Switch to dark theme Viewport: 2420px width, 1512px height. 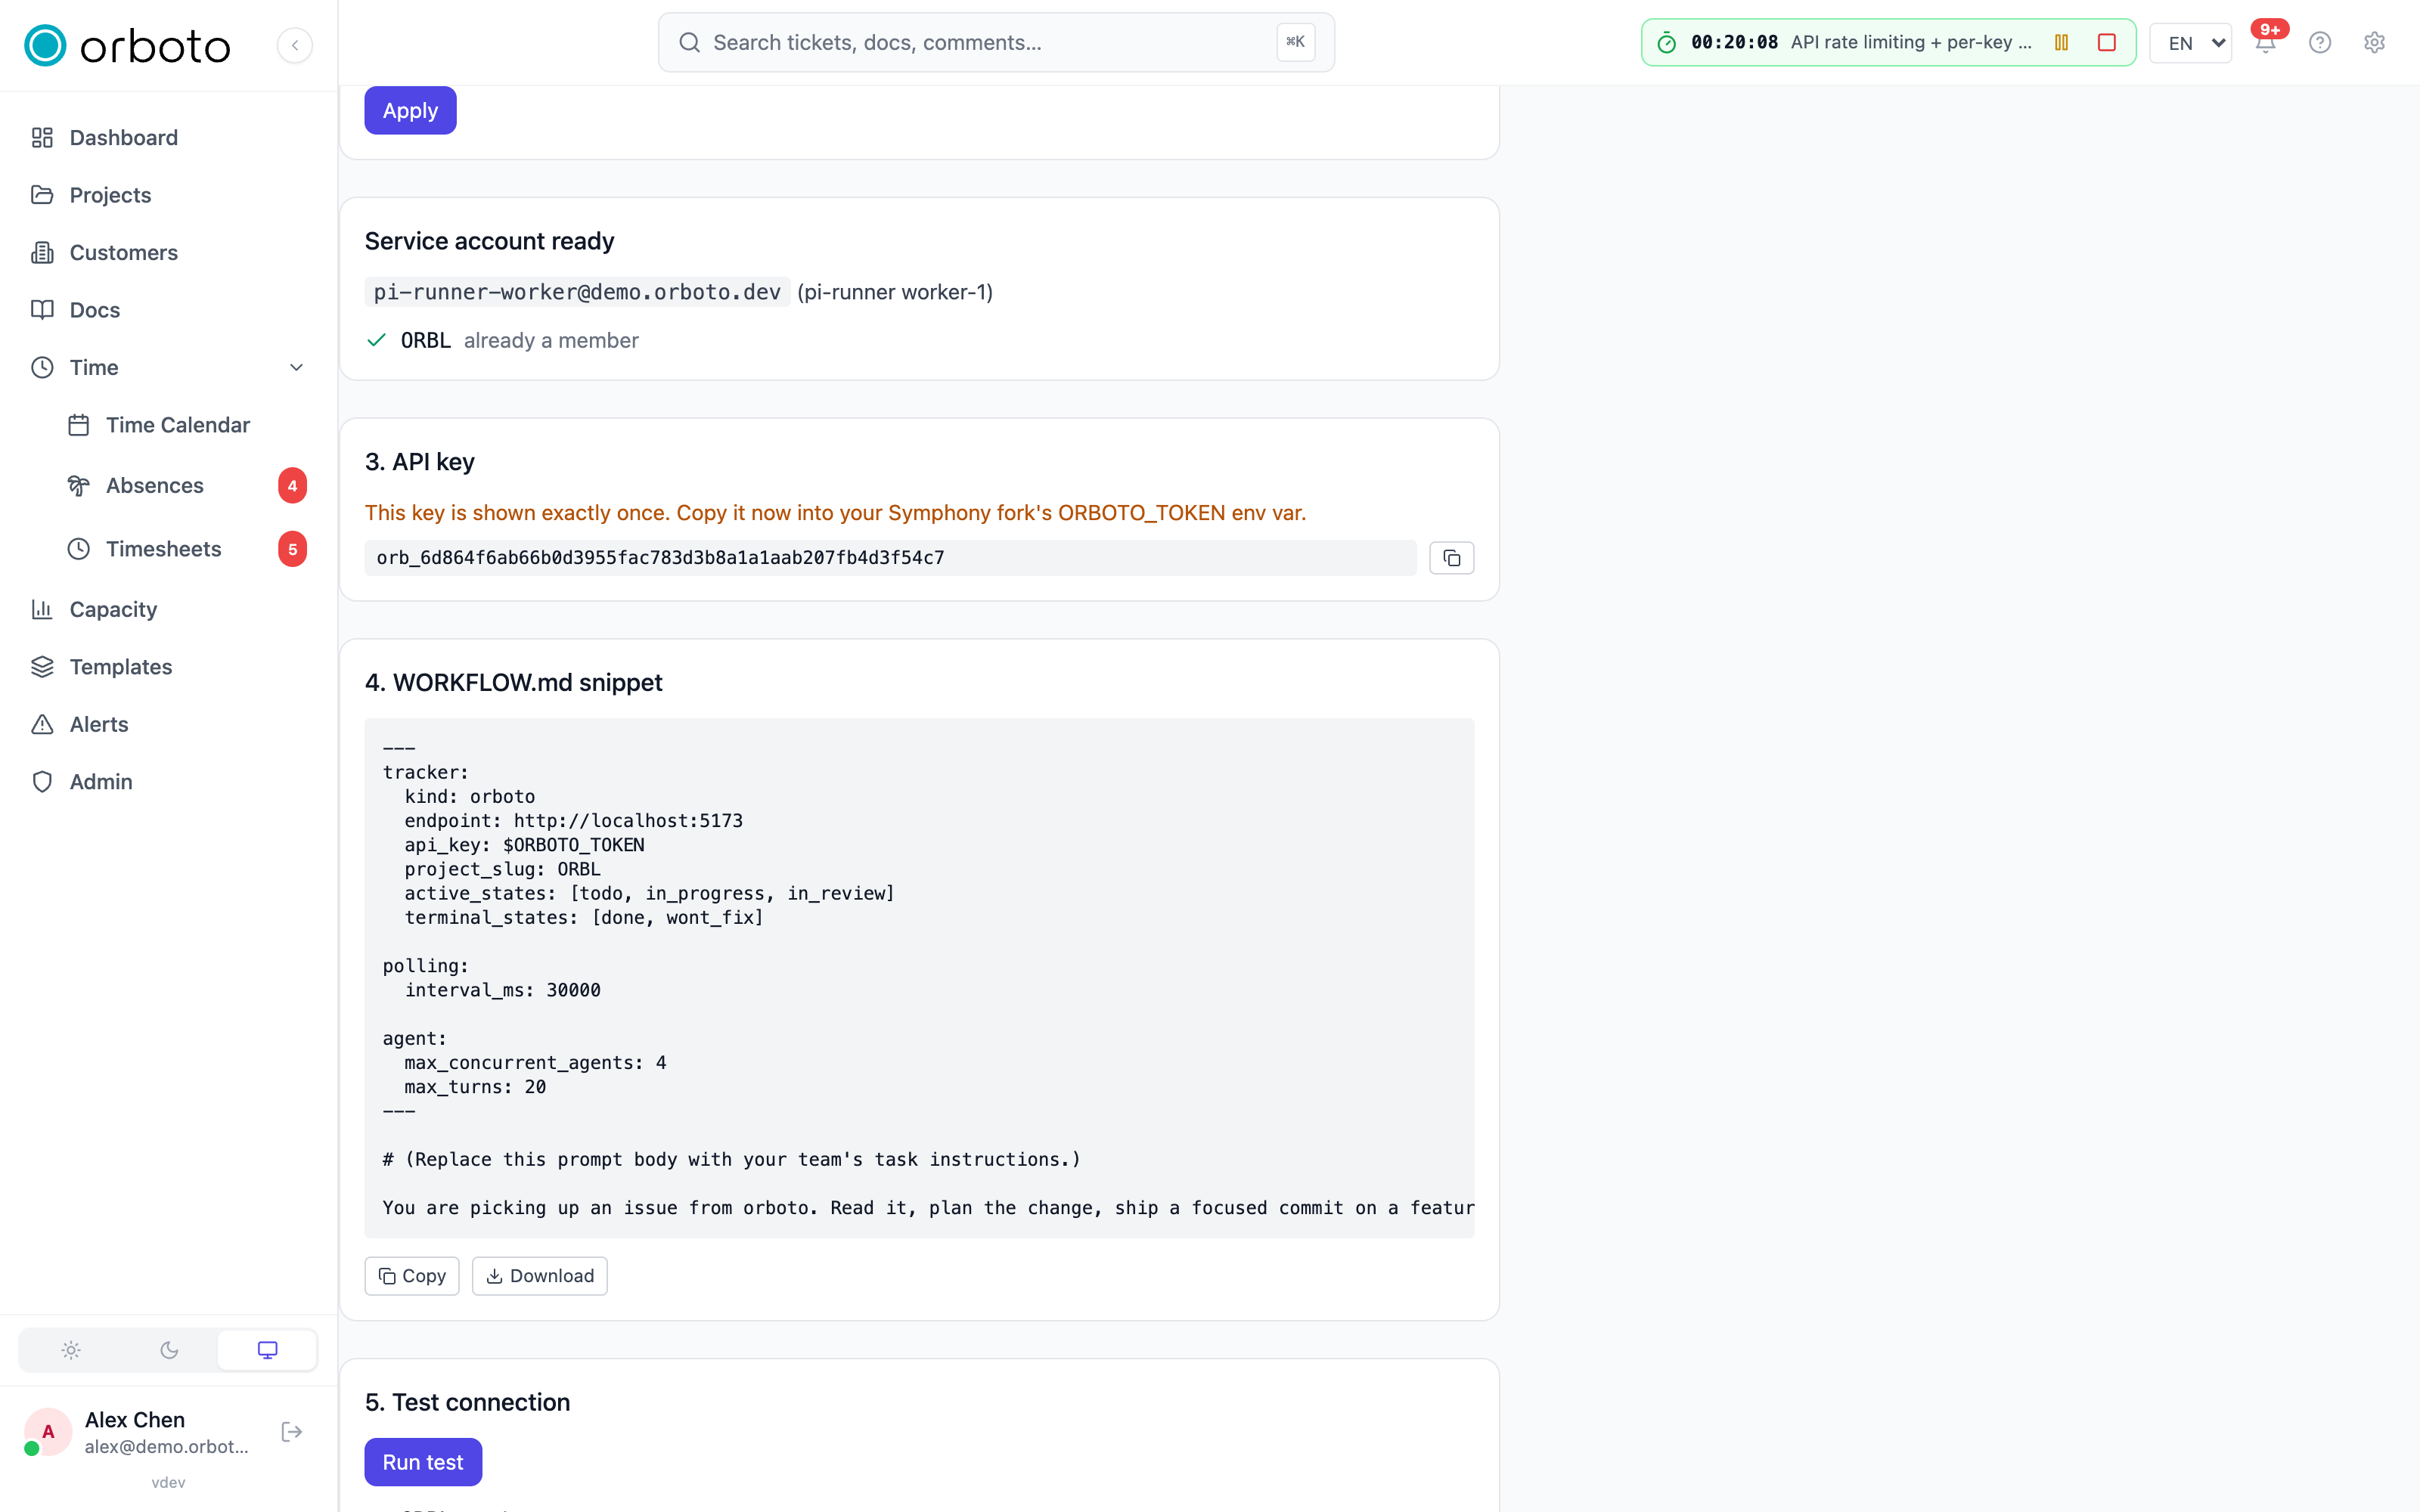[x=169, y=1350]
